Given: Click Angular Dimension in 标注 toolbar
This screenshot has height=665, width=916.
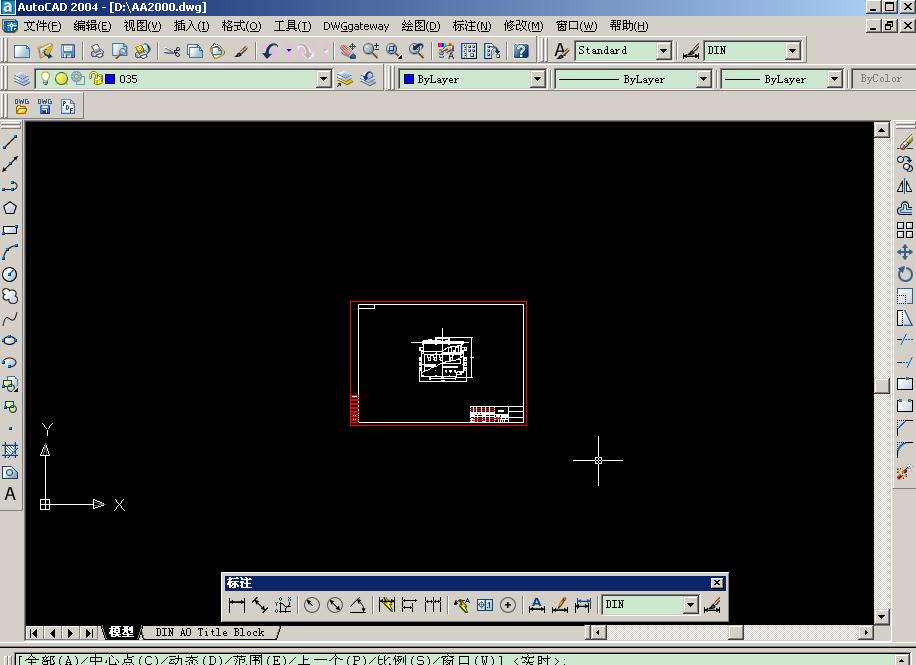Looking at the screenshot, I should pos(358,605).
